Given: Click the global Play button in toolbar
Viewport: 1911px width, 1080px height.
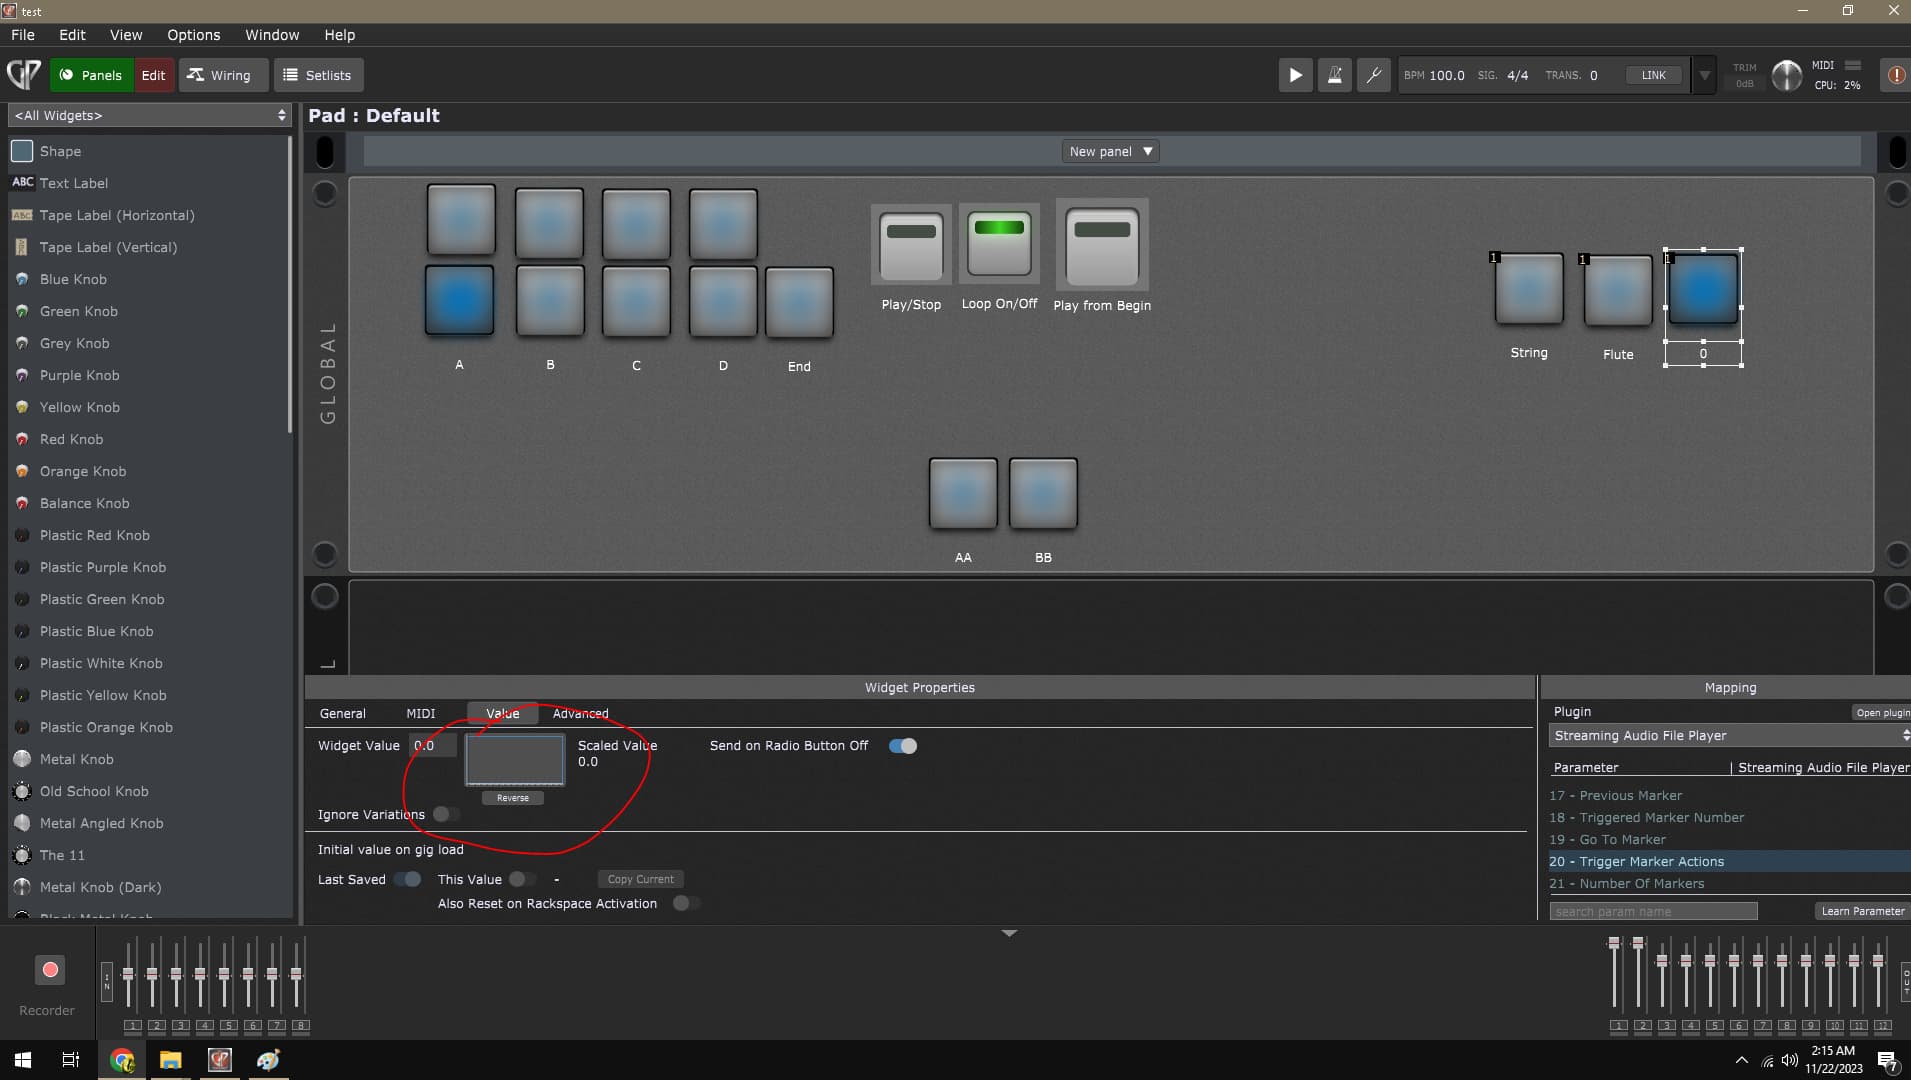Looking at the screenshot, I should (x=1295, y=75).
